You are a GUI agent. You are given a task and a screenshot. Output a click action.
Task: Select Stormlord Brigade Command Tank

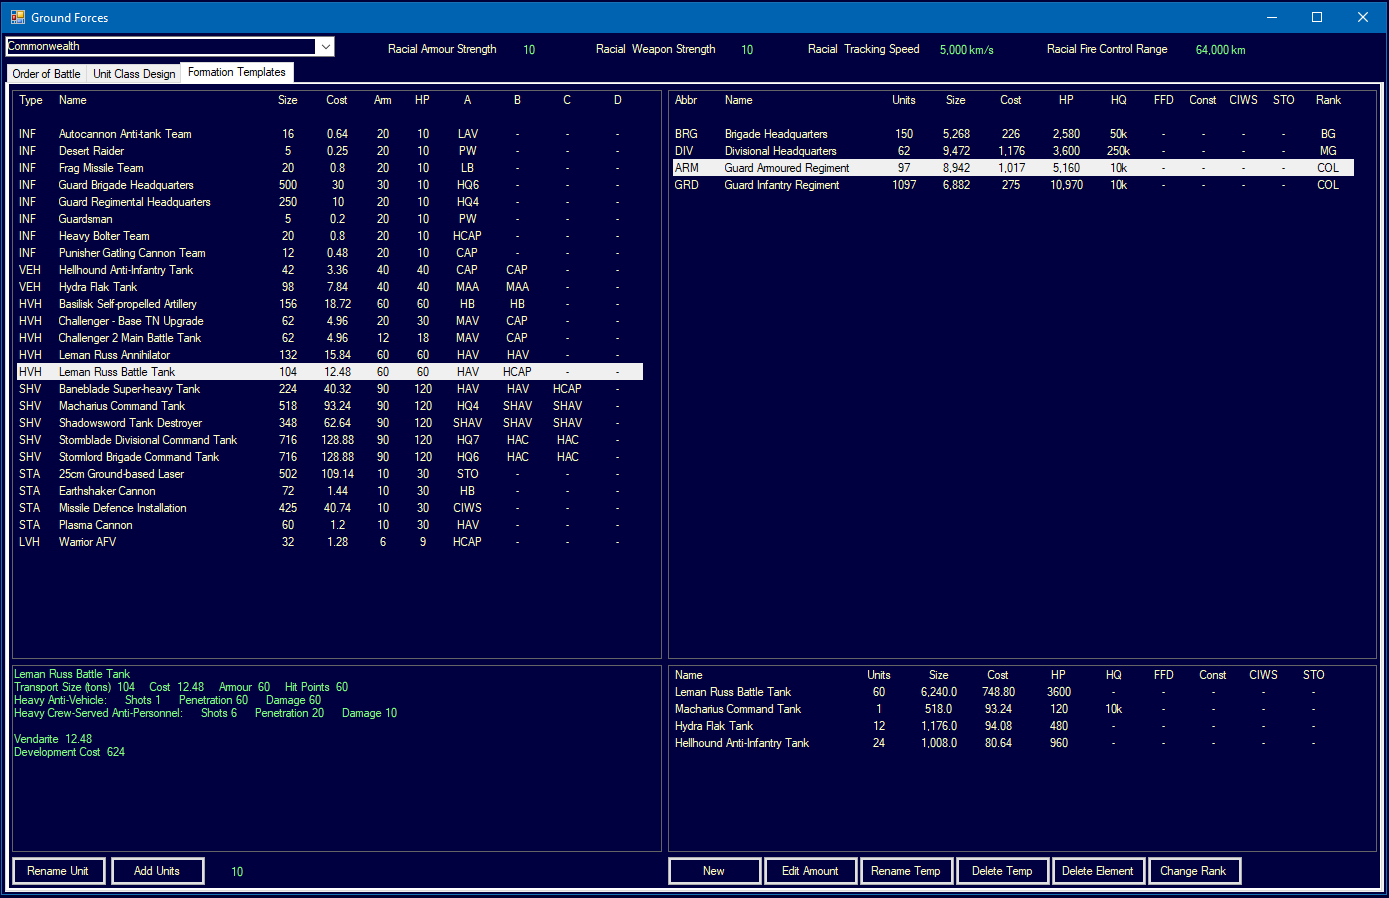coord(330,457)
